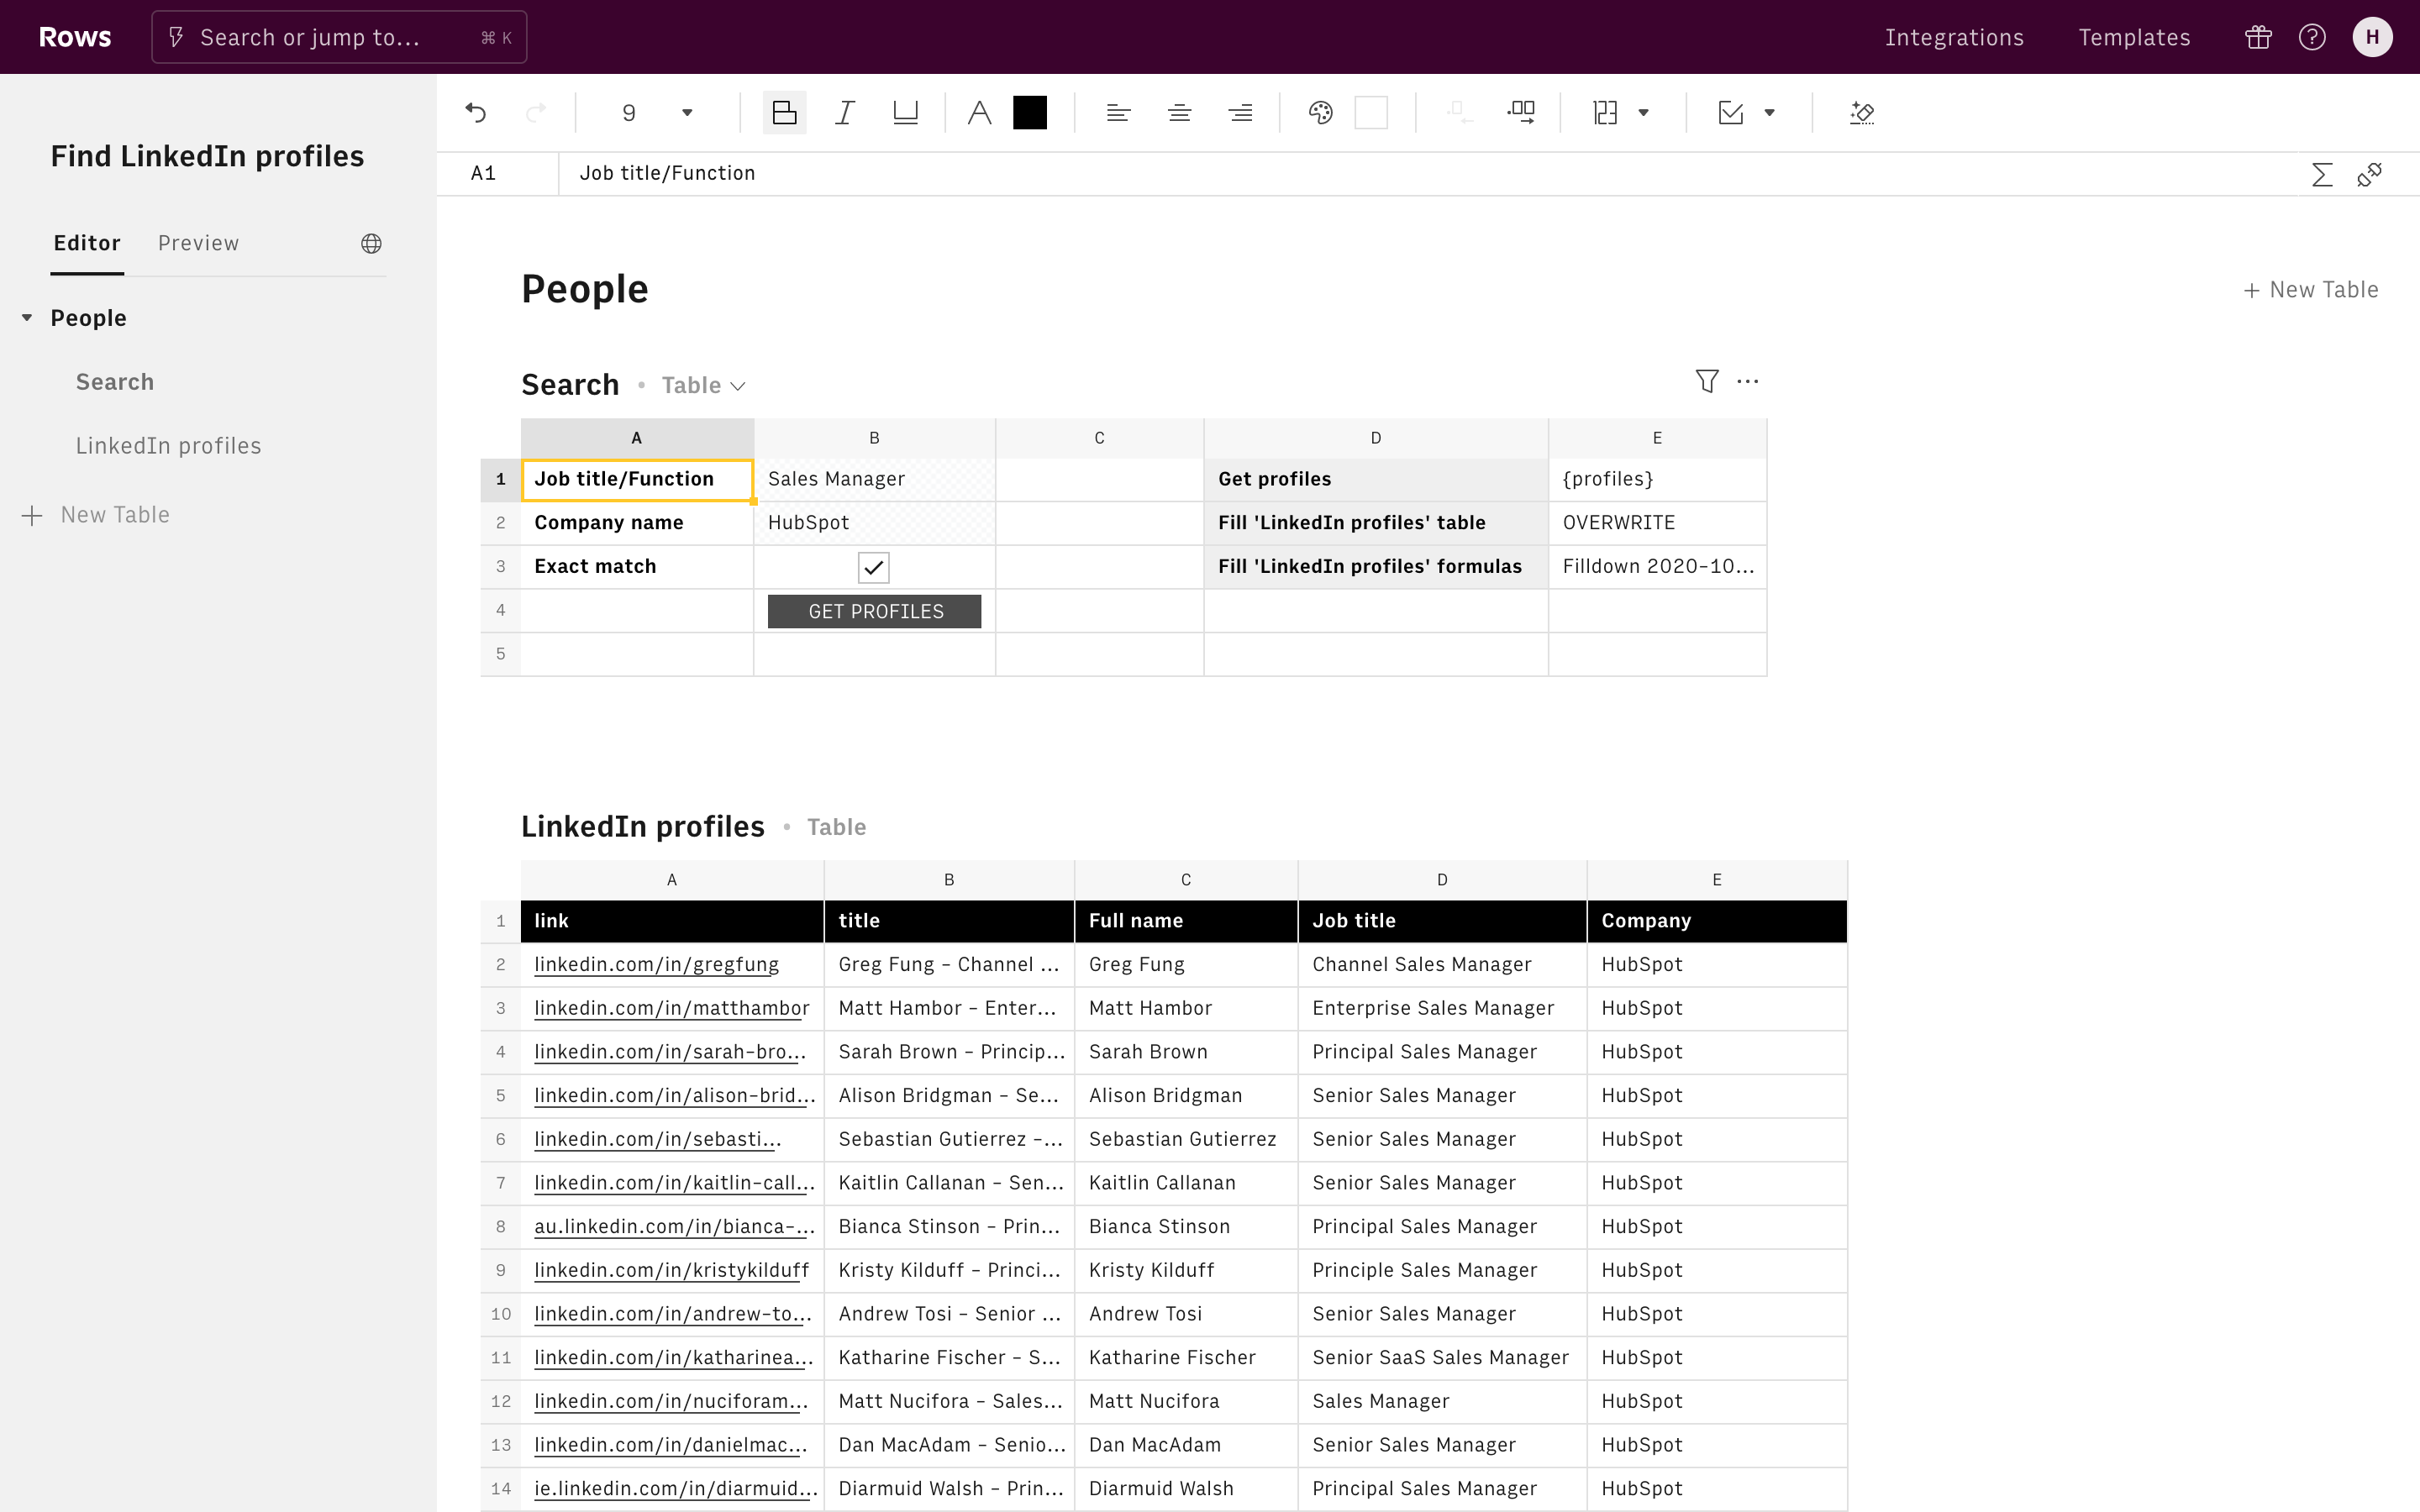Viewport: 2420px width, 1512px height.
Task: Expand the insert element dropdown arrow
Action: [x=1770, y=113]
